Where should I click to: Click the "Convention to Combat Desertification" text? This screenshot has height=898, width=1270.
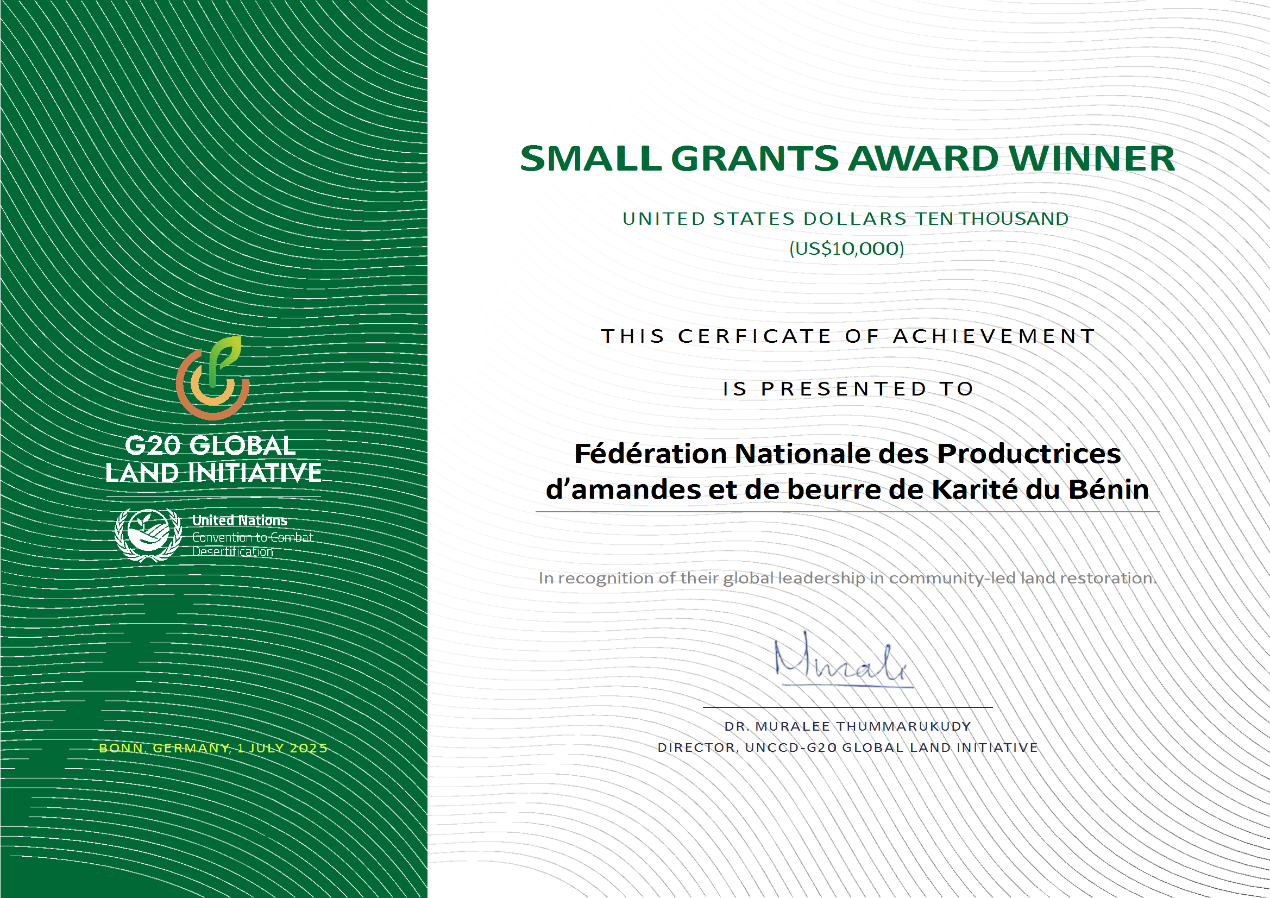(252, 544)
